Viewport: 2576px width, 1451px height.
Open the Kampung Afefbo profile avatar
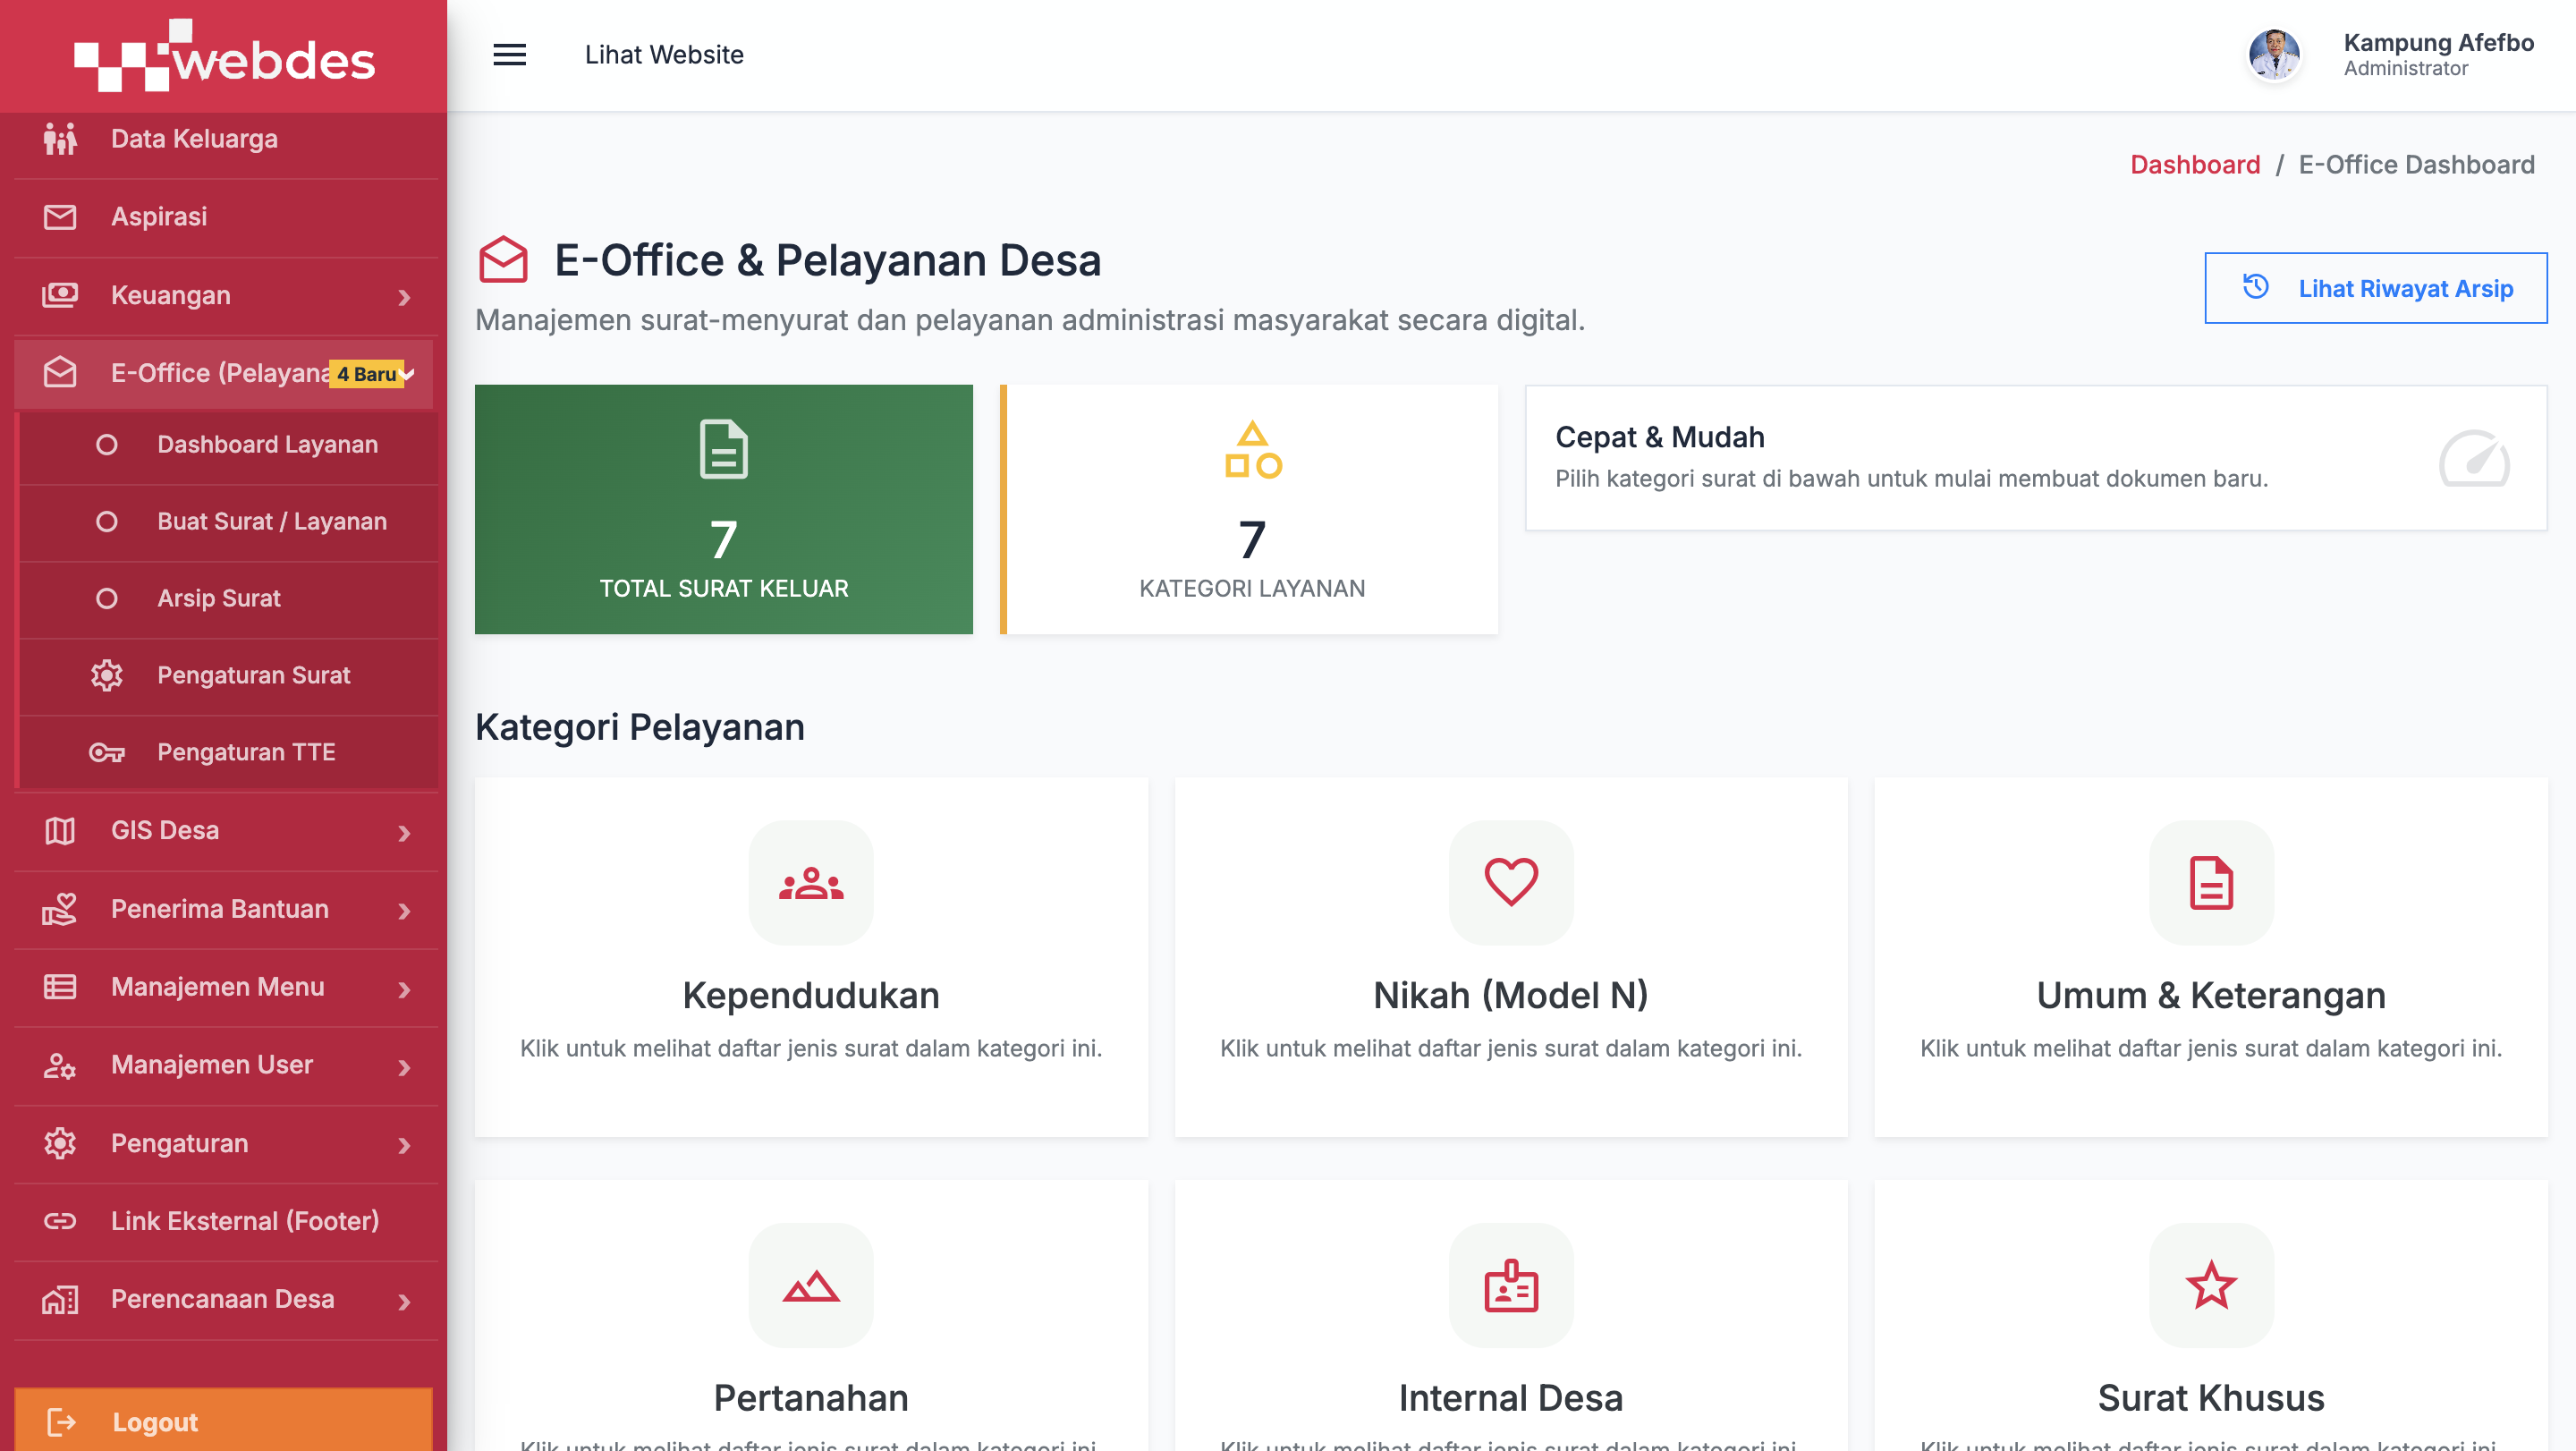pos(2274,54)
